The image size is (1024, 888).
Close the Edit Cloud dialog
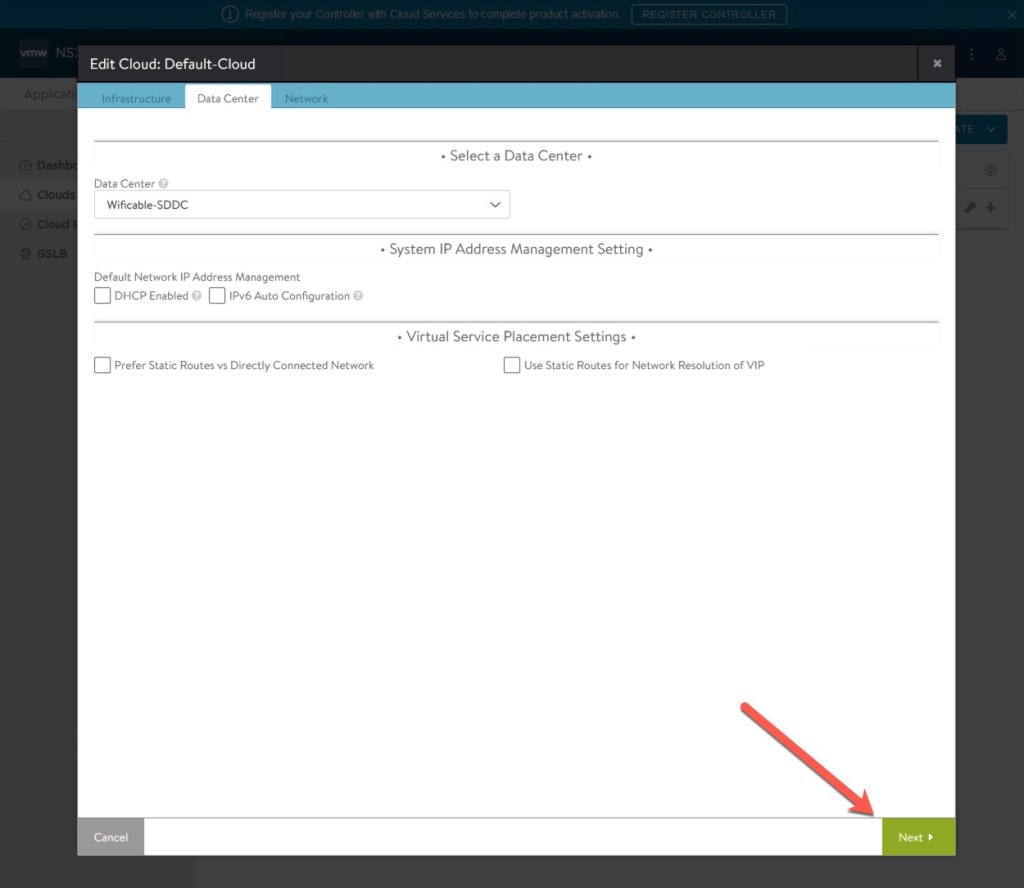(937, 64)
